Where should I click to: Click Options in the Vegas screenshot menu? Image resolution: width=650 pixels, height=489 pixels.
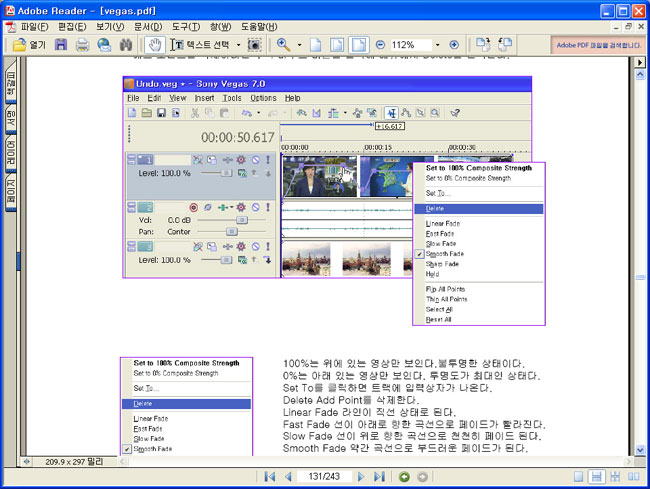coord(263,98)
